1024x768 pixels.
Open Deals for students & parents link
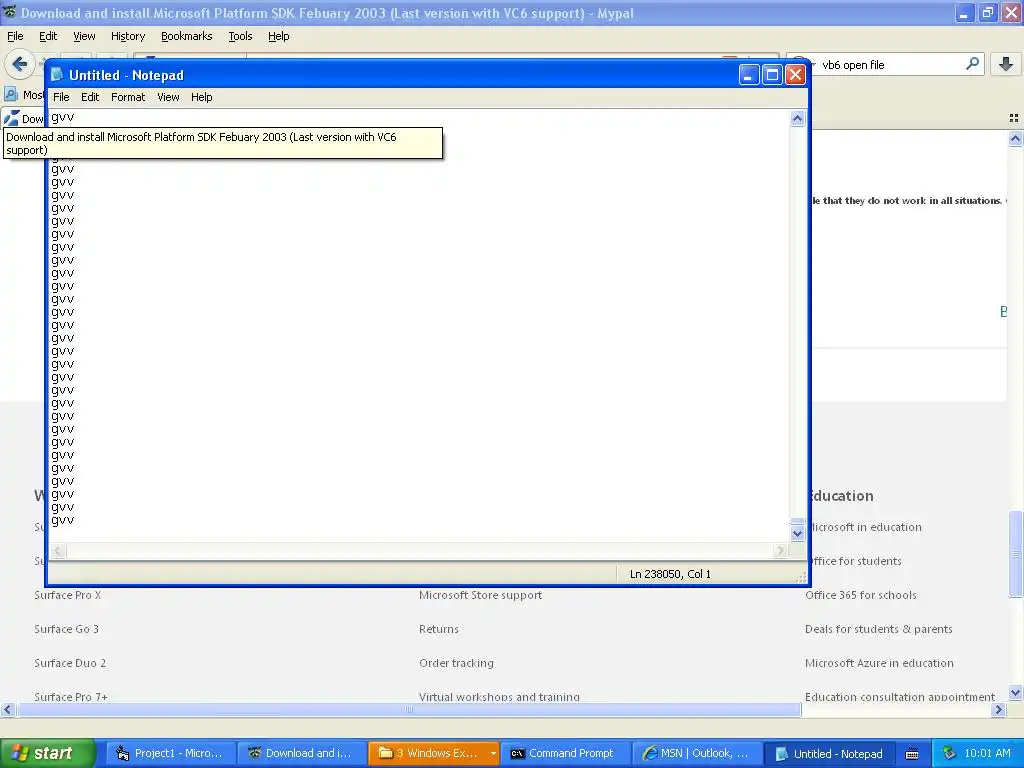(x=878, y=629)
